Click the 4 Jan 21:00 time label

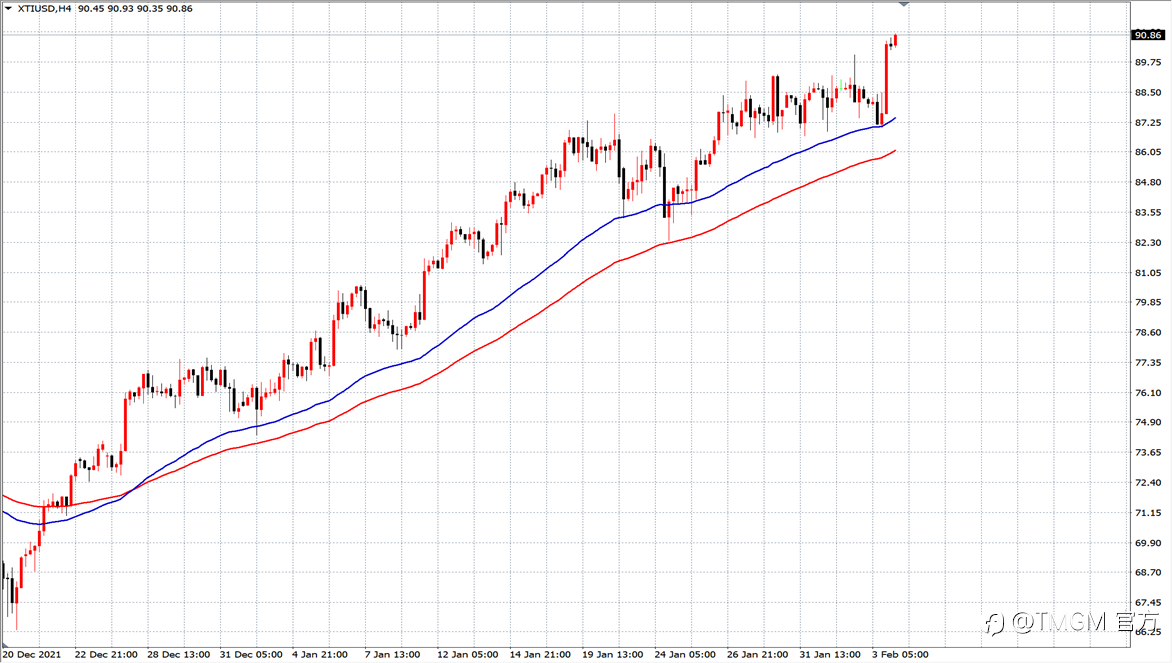point(320,655)
